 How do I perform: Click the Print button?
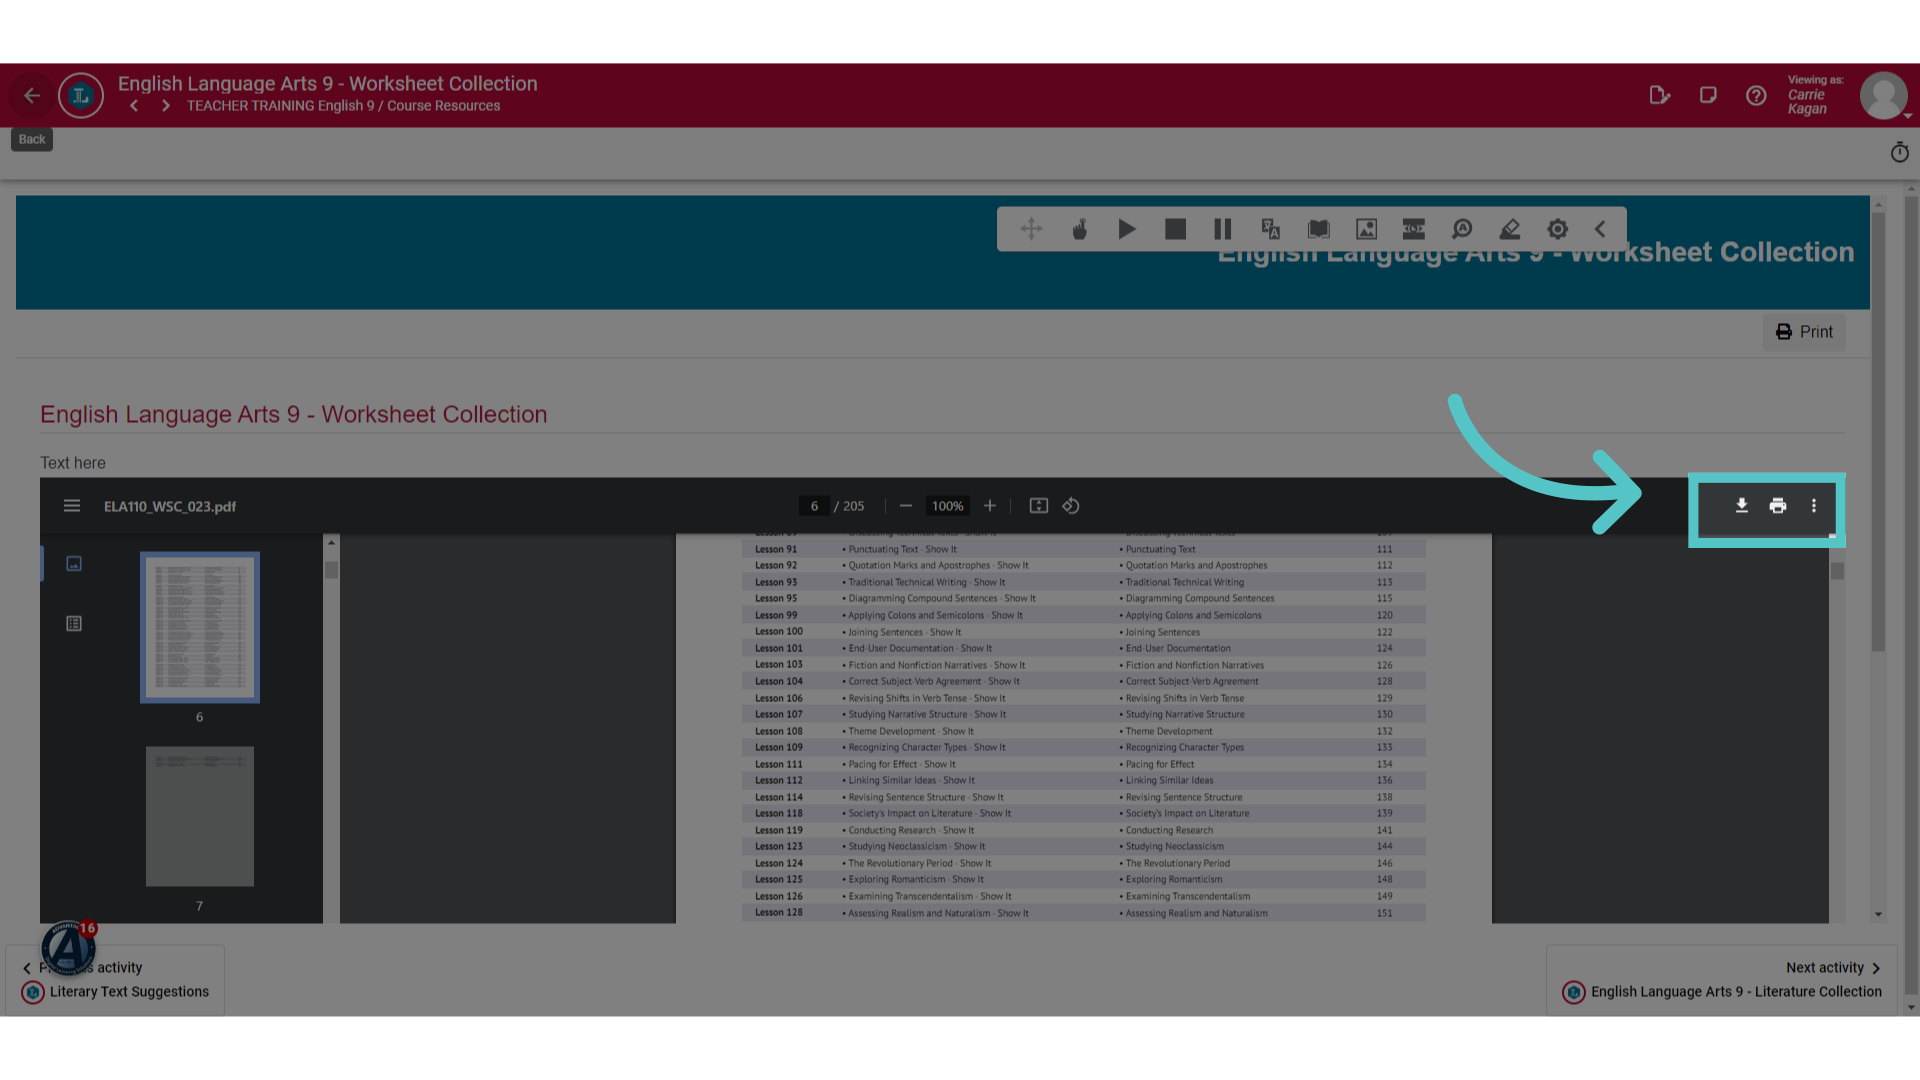pyautogui.click(x=1804, y=332)
